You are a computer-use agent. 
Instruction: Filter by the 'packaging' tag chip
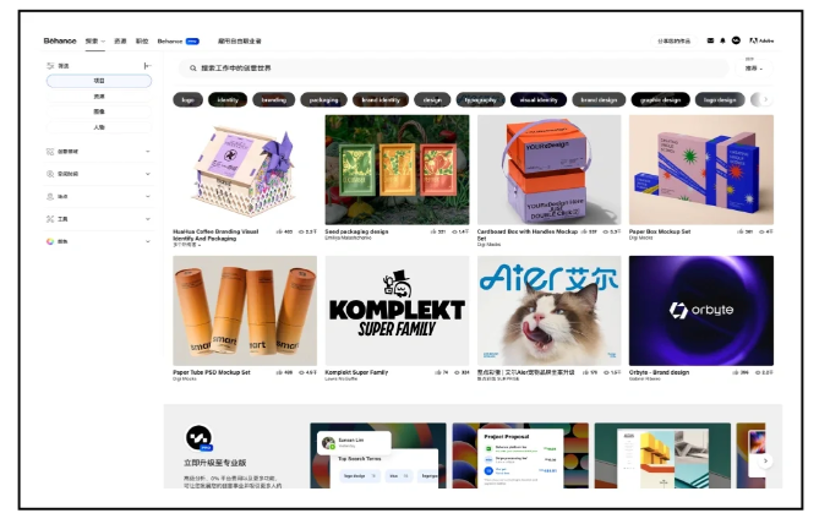(323, 100)
